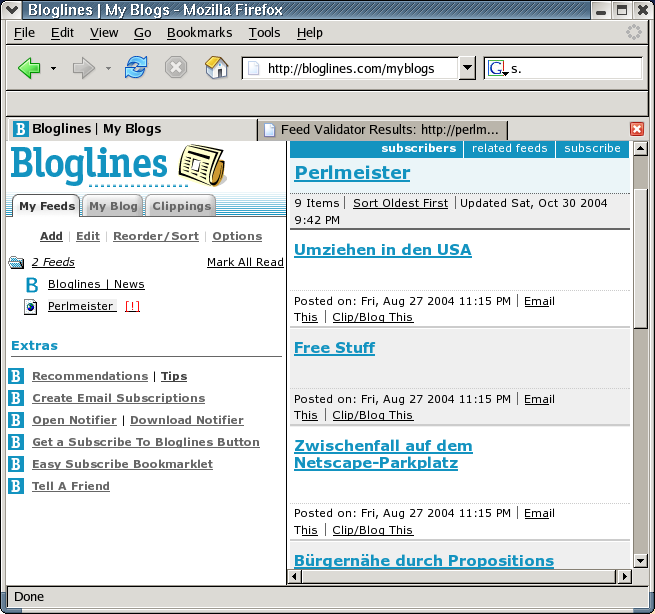Click the B icon beside Easy Subscribe Bookmarklet
Viewport: 655px width, 614px height.
[x=16, y=464]
